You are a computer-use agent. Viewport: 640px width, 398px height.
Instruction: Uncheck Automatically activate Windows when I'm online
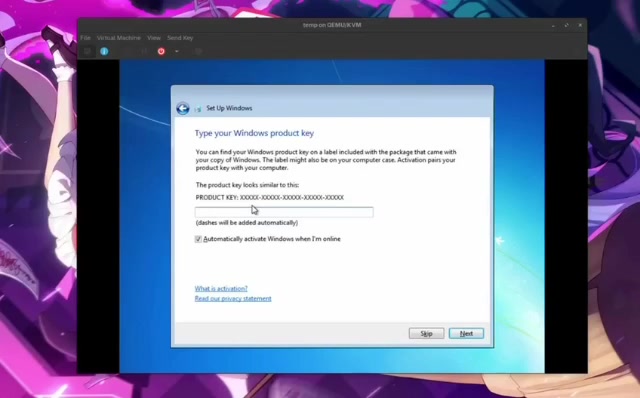tap(198, 239)
